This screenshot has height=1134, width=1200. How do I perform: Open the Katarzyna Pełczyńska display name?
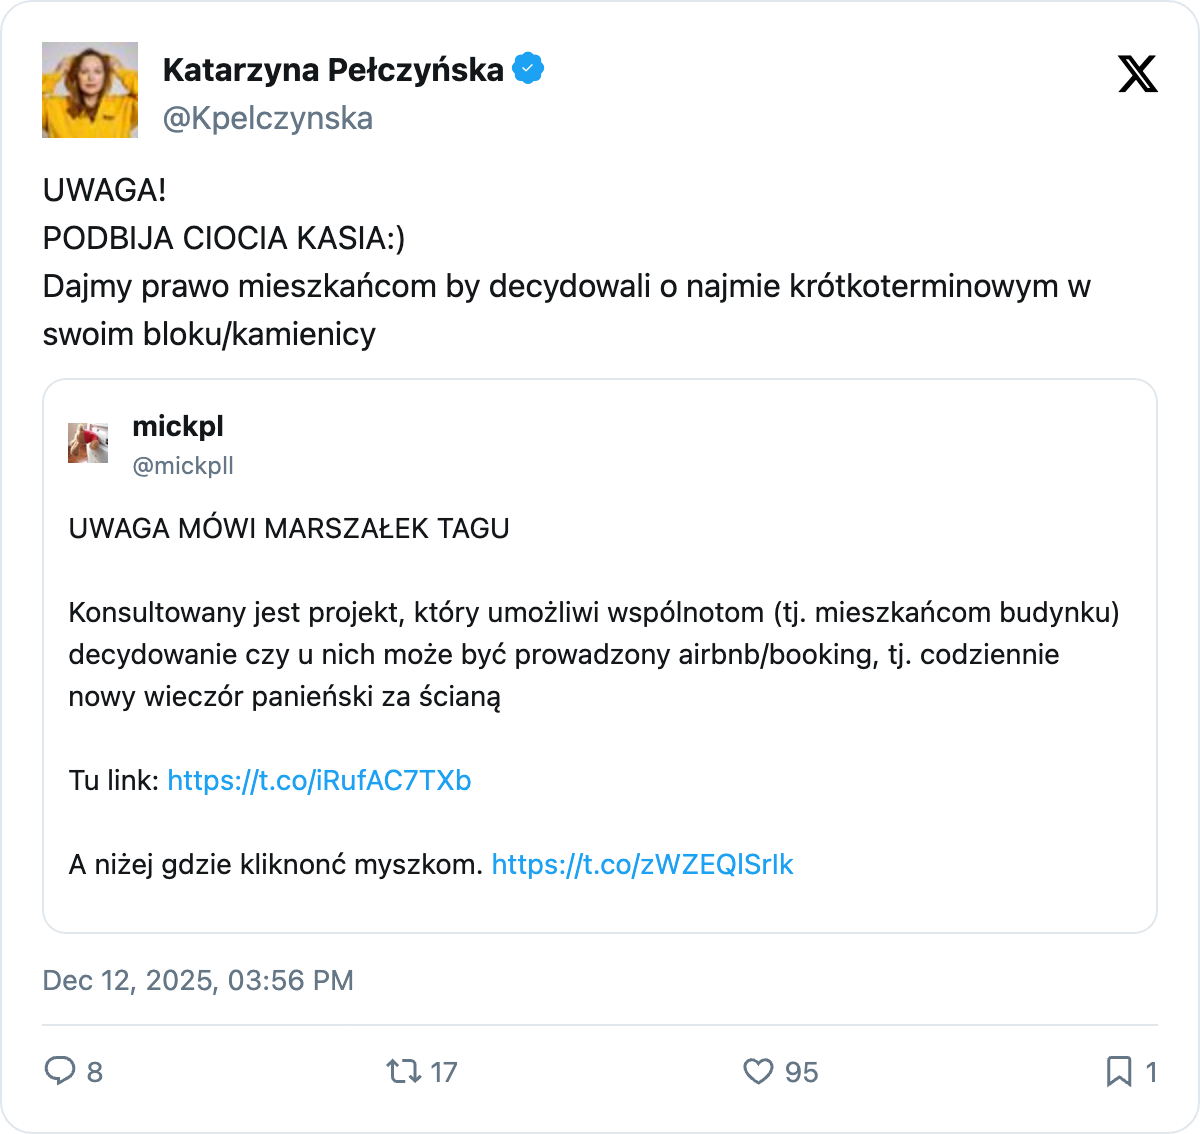coord(333,70)
